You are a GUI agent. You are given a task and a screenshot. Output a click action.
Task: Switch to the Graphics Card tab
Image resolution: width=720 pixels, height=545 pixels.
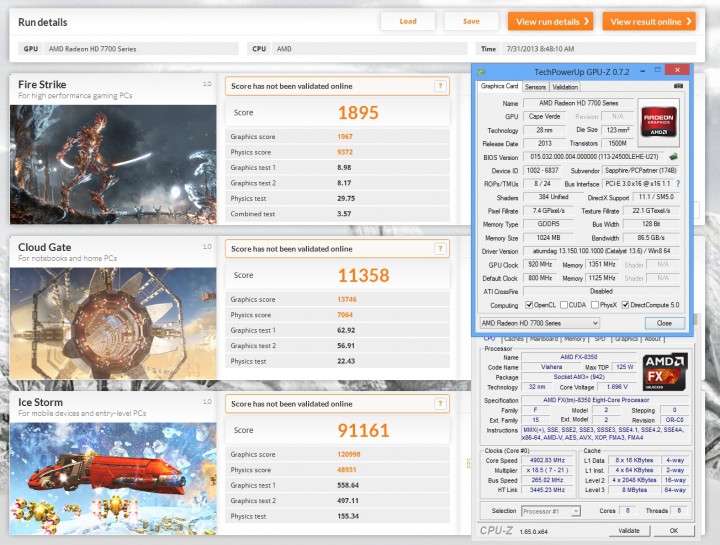pyautogui.click(x=499, y=86)
